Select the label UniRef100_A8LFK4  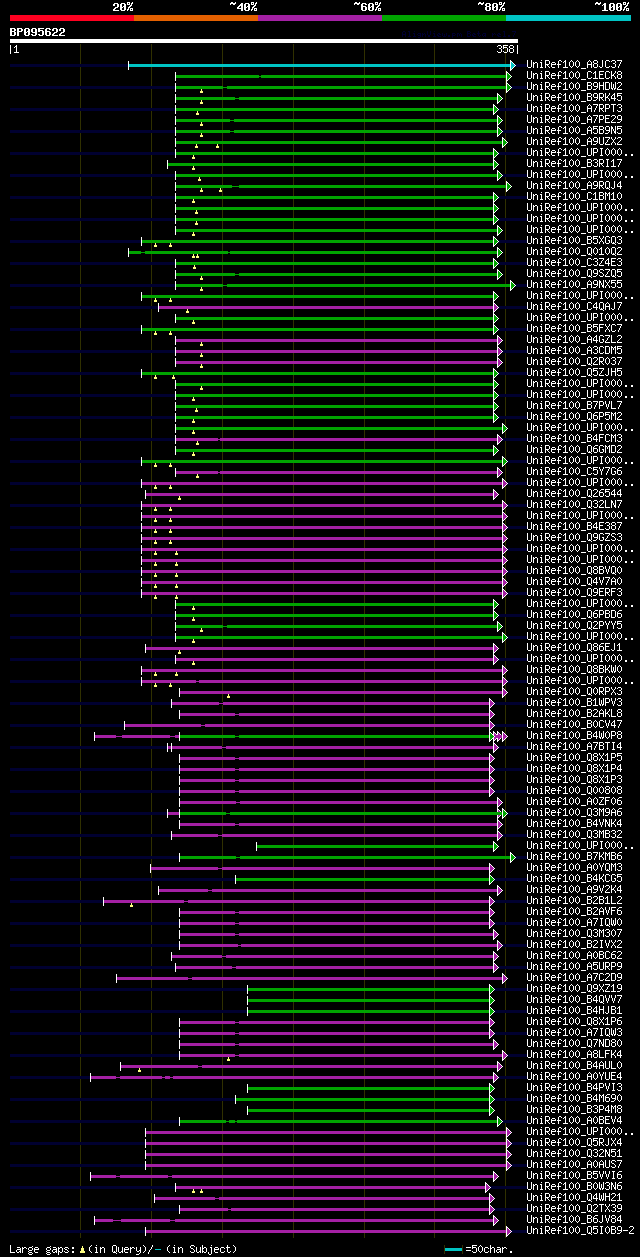coord(574,1054)
